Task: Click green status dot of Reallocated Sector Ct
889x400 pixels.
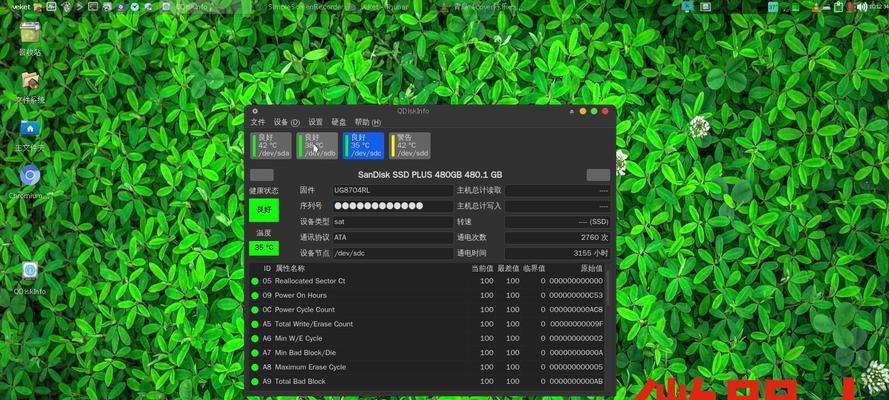Action: coord(255,281)
